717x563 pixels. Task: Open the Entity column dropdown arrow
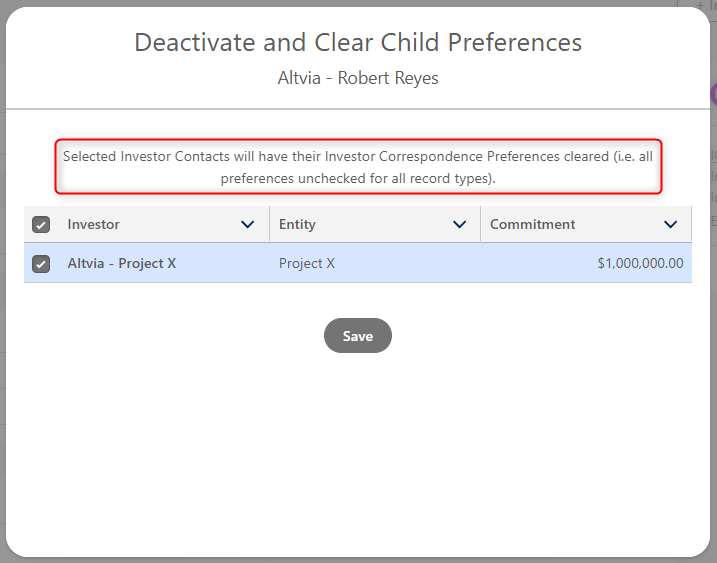click(x=459, y=225)
